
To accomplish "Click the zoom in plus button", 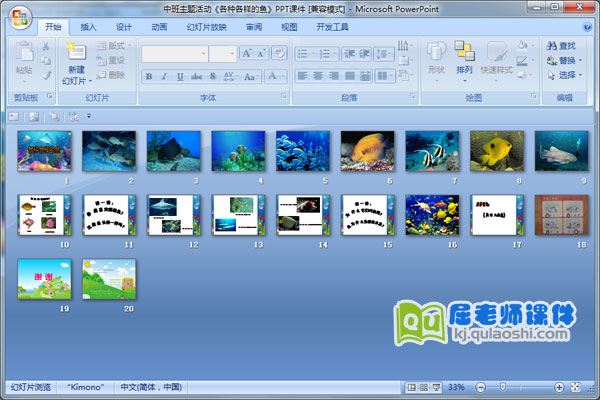I will [558, 386].
